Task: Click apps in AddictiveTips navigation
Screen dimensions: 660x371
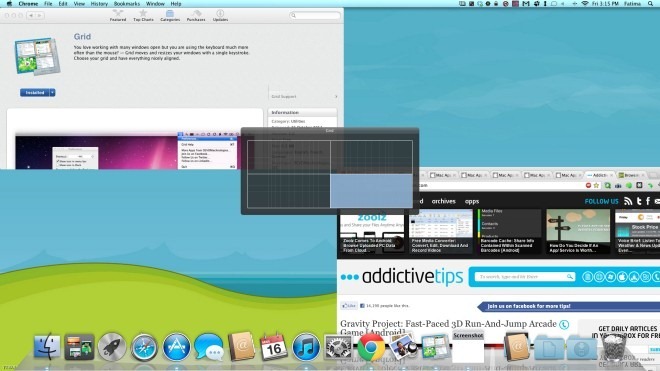Action: point(472,201)
